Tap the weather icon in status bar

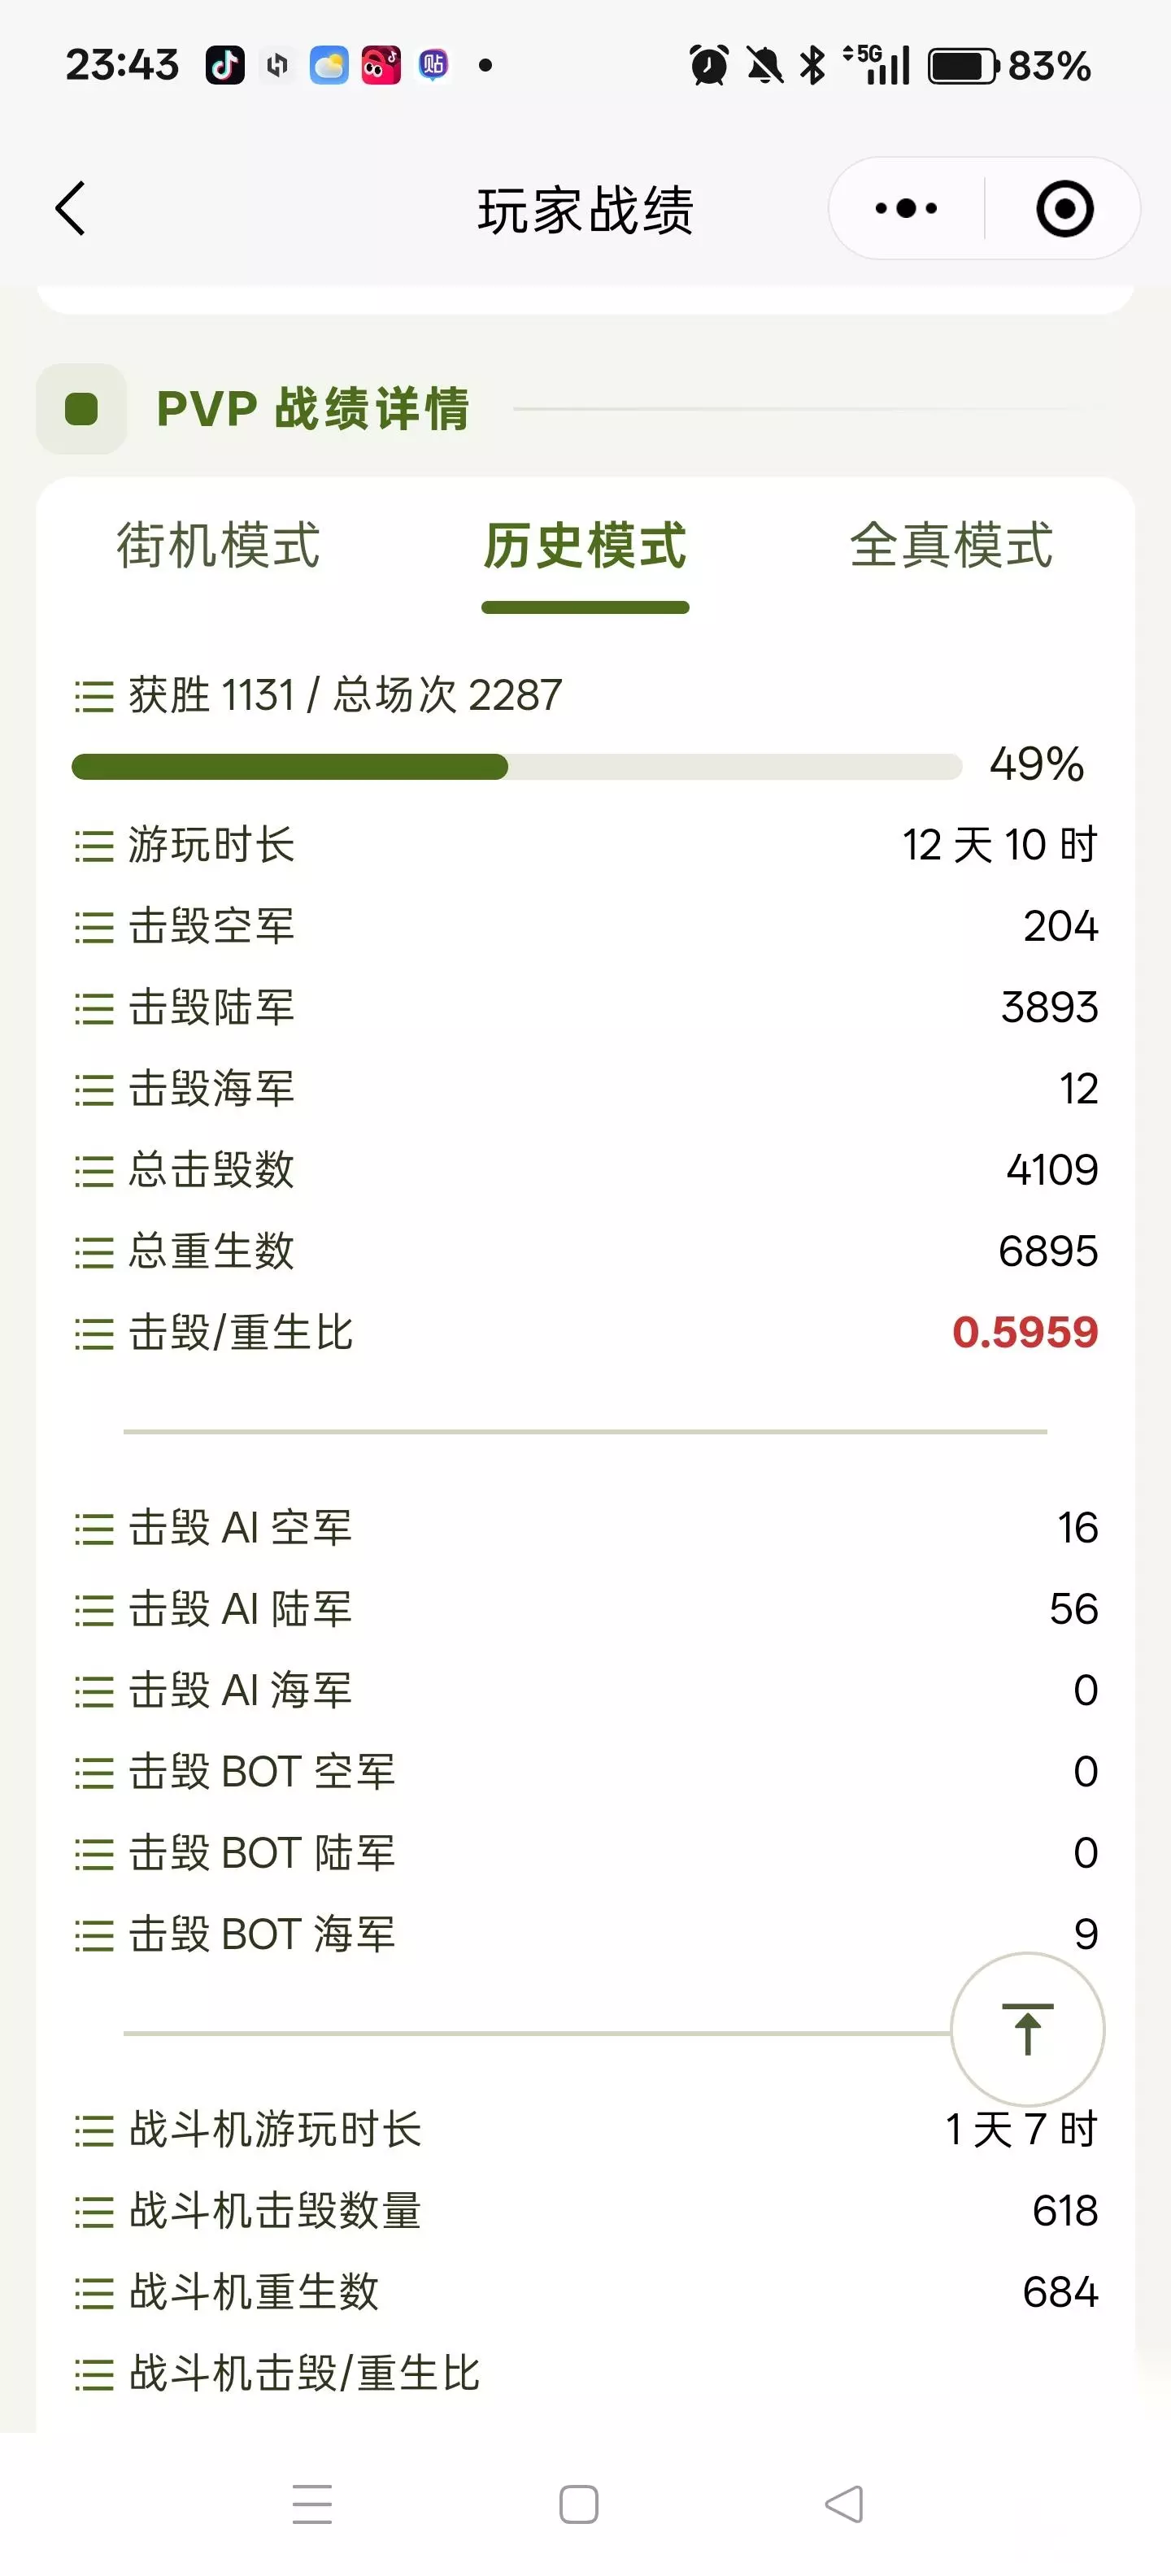(x=329, y=65)
